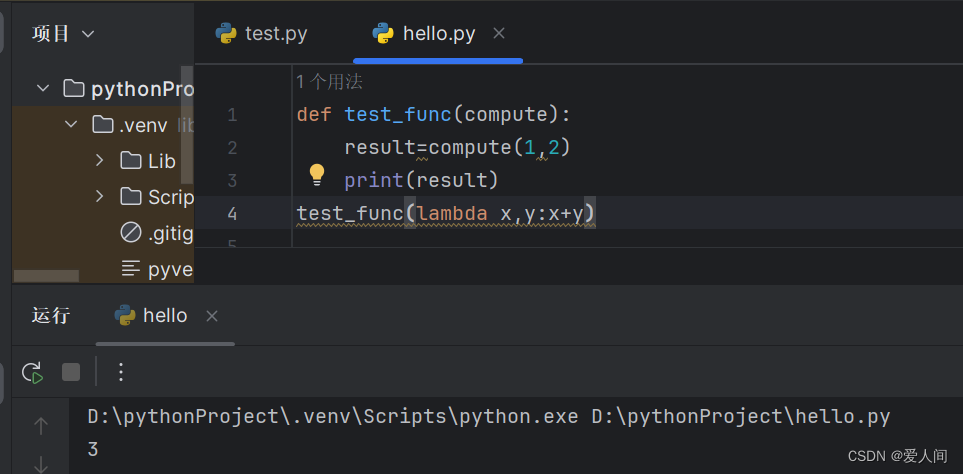Click the project tree horizontal scrollbar
Screen dimensions: 963x474
(46, 276)
